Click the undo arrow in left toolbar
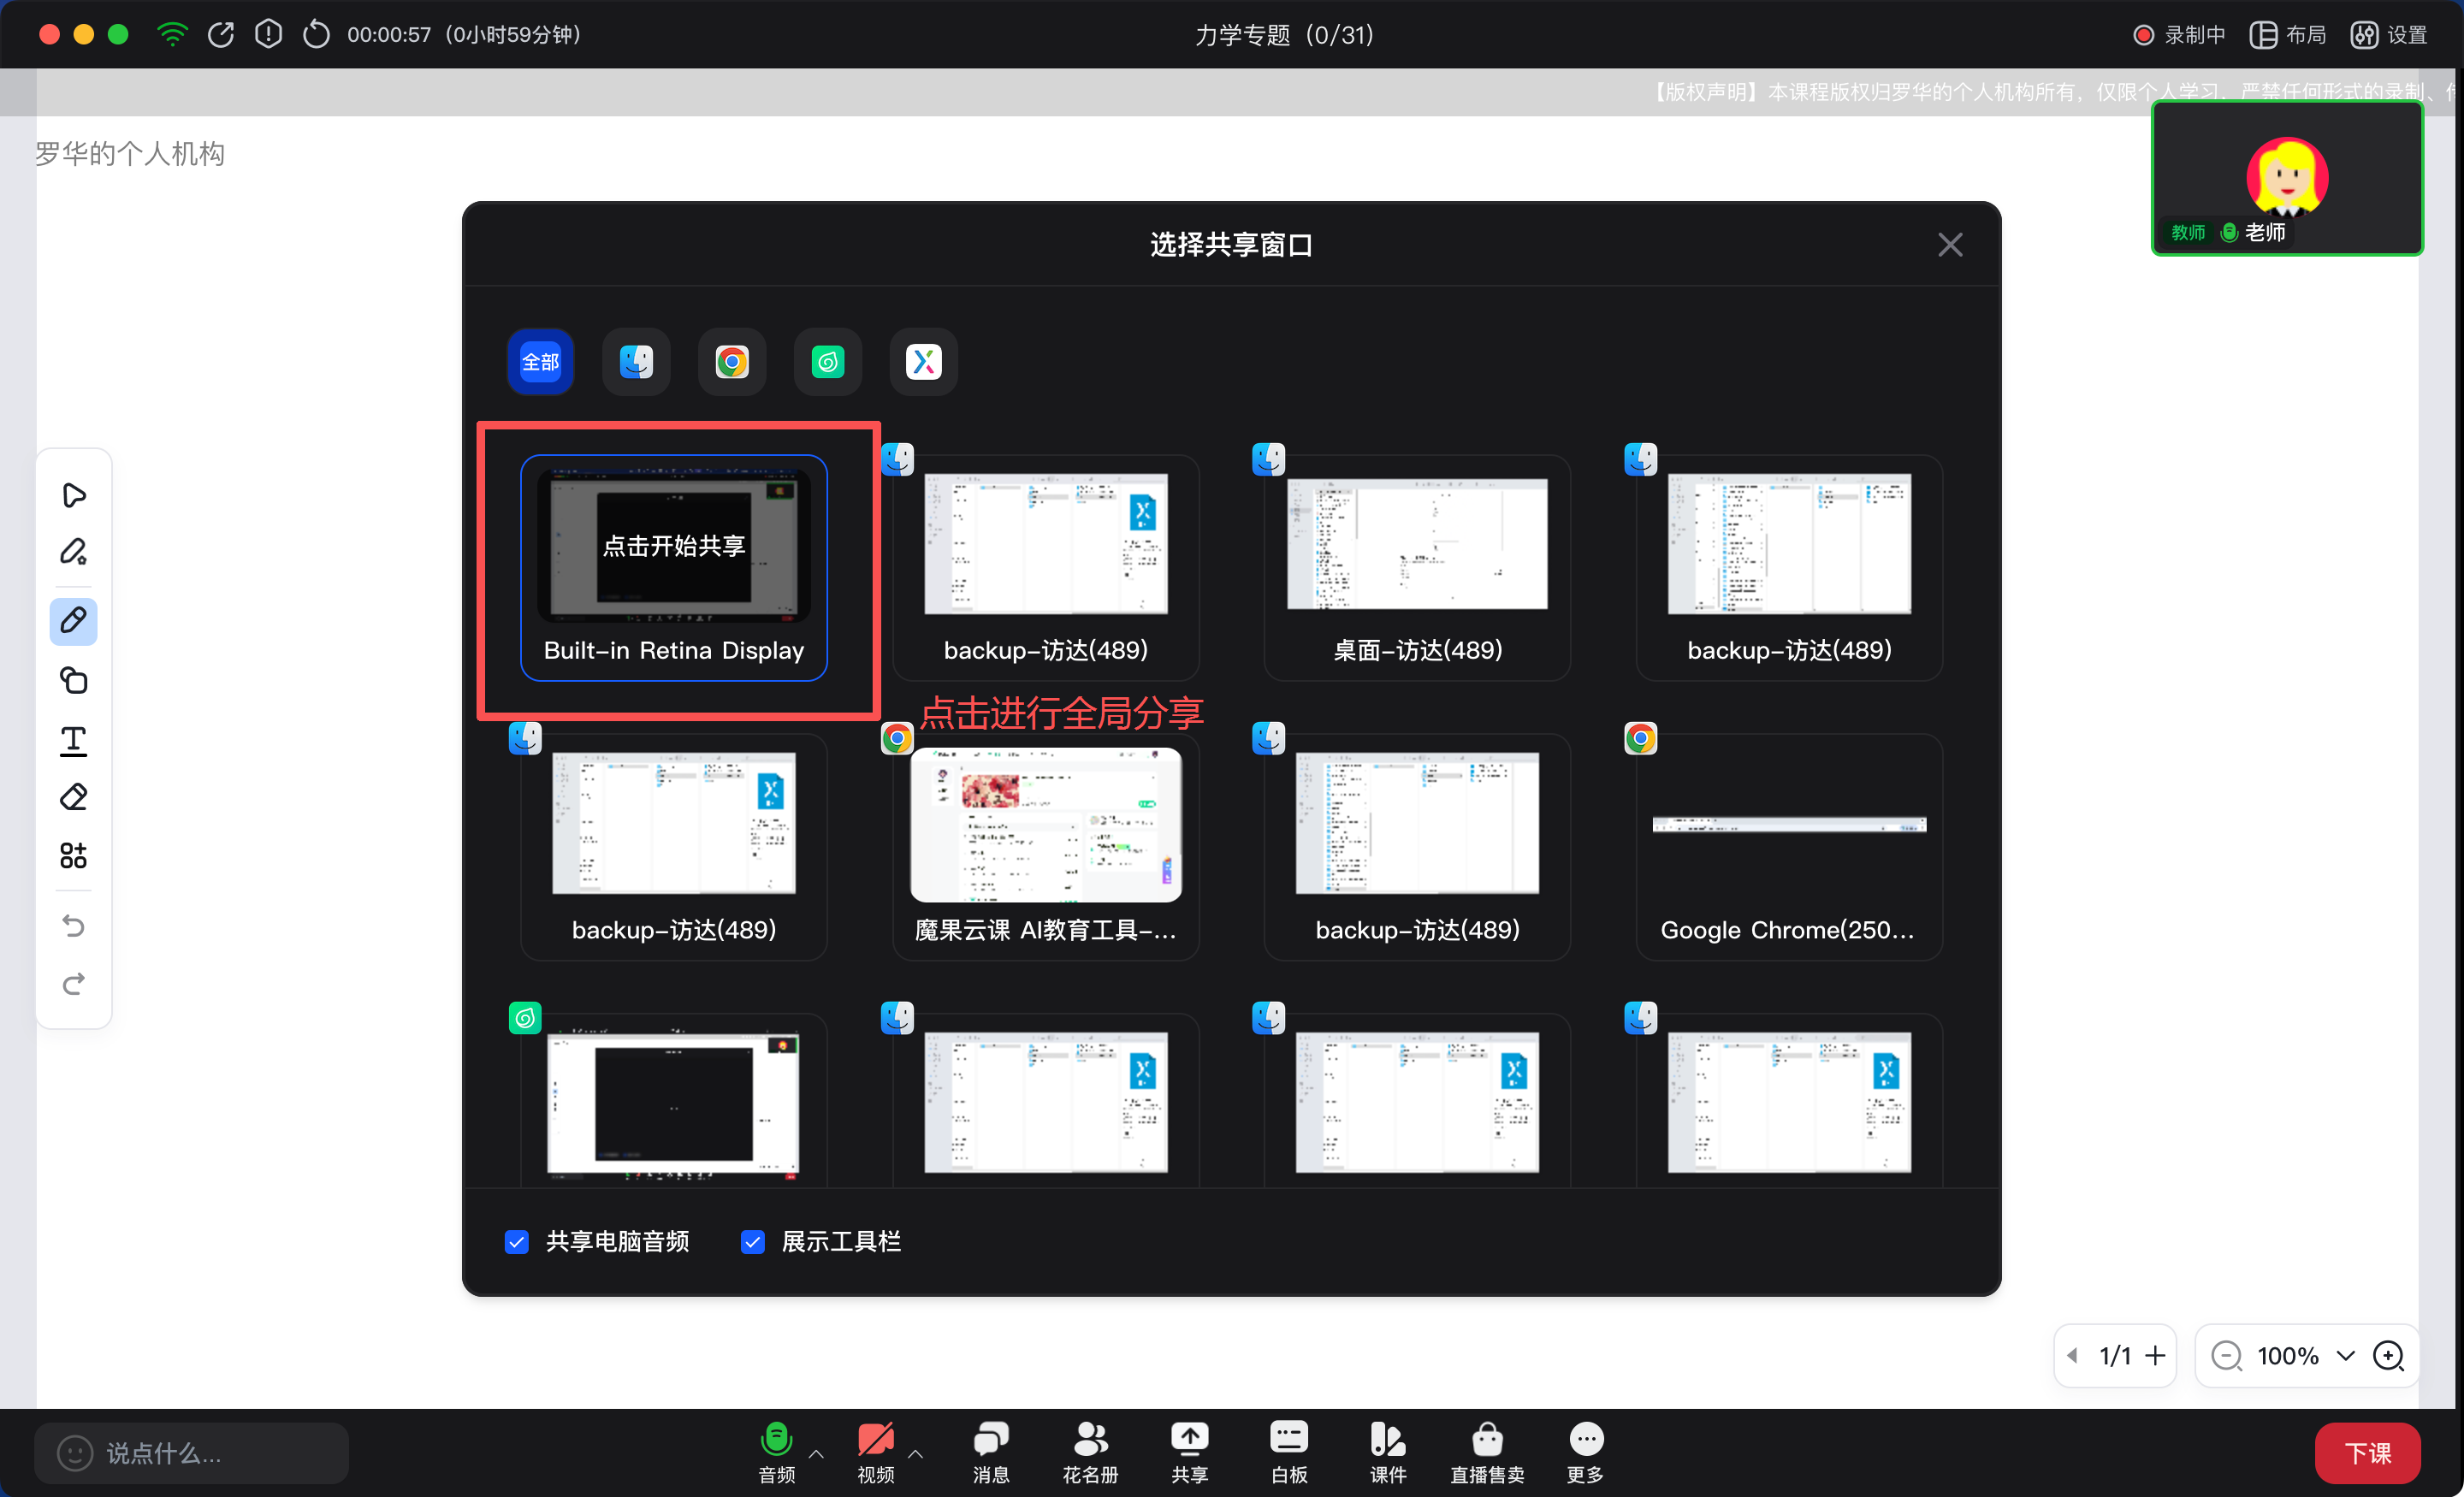Screen dimensions: 2464x1497 (x=73, y=925)
